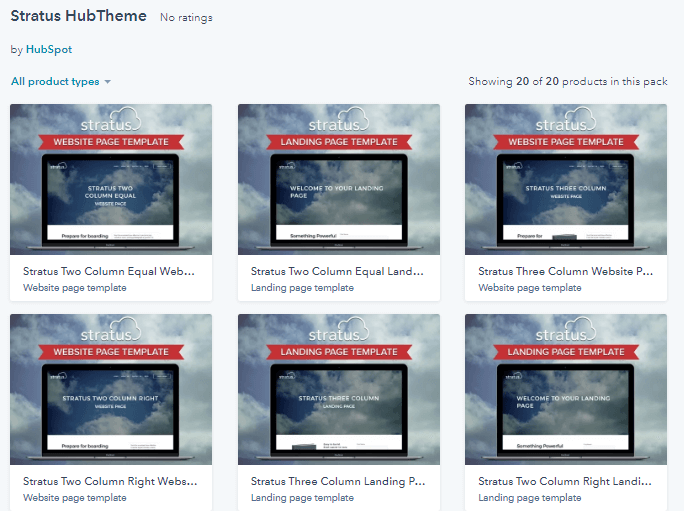Open the Stratus Three Column Landing thumbnail
684x511 pixels.
[x=339, y=389]
